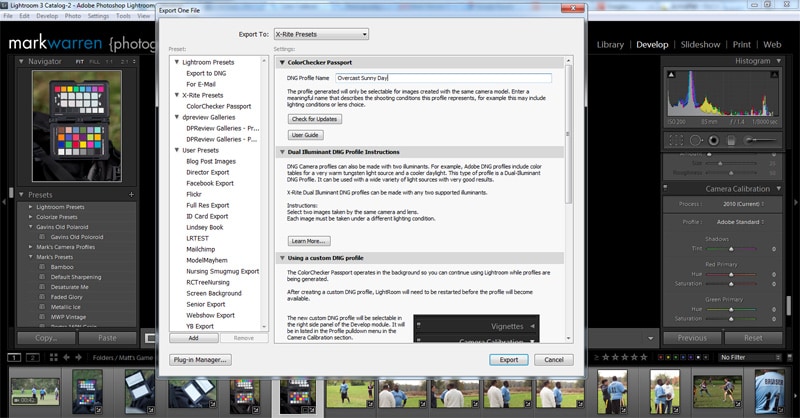Image resolution: width=800 pixels, height=418 pixels.
Task: Collapse the Histogram panel
Action: (779, 61)
